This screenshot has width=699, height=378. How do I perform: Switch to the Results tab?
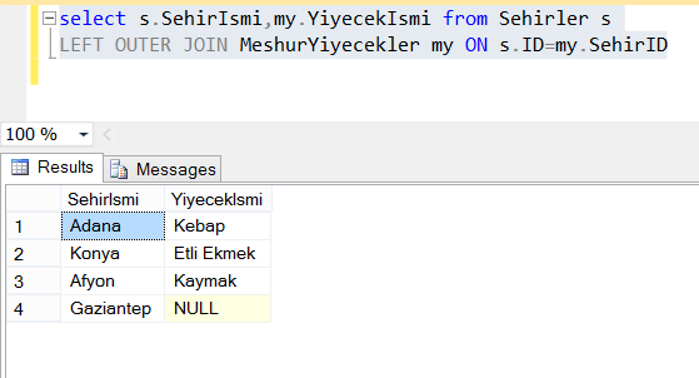pos(52,168)
